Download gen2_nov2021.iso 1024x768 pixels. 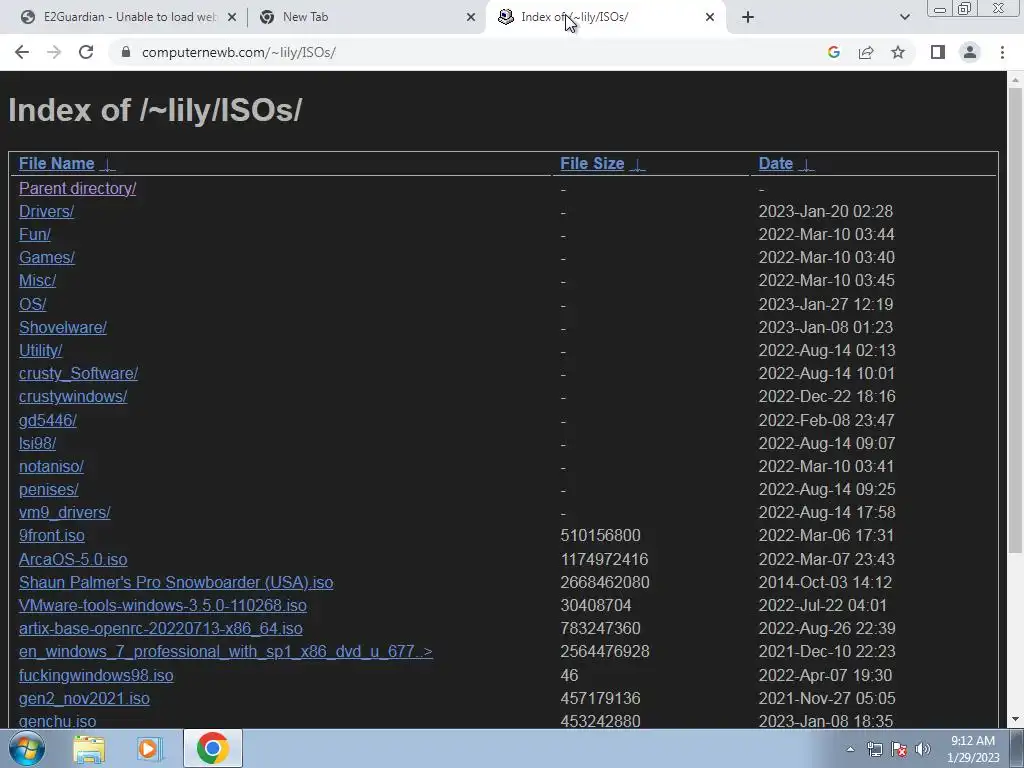point(84,699)
